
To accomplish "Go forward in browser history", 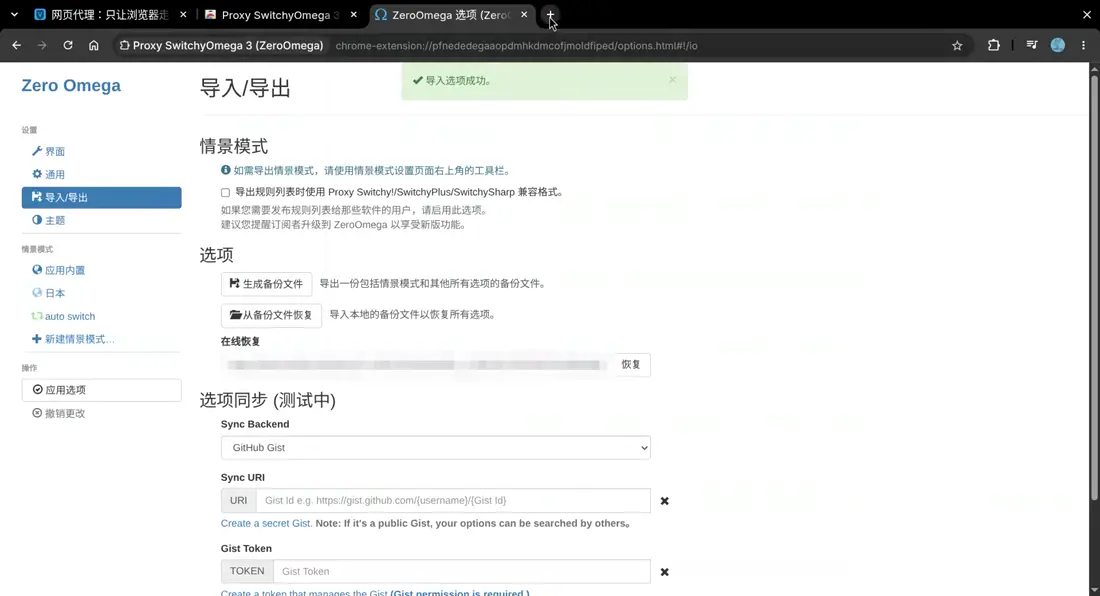I will 42,46.
